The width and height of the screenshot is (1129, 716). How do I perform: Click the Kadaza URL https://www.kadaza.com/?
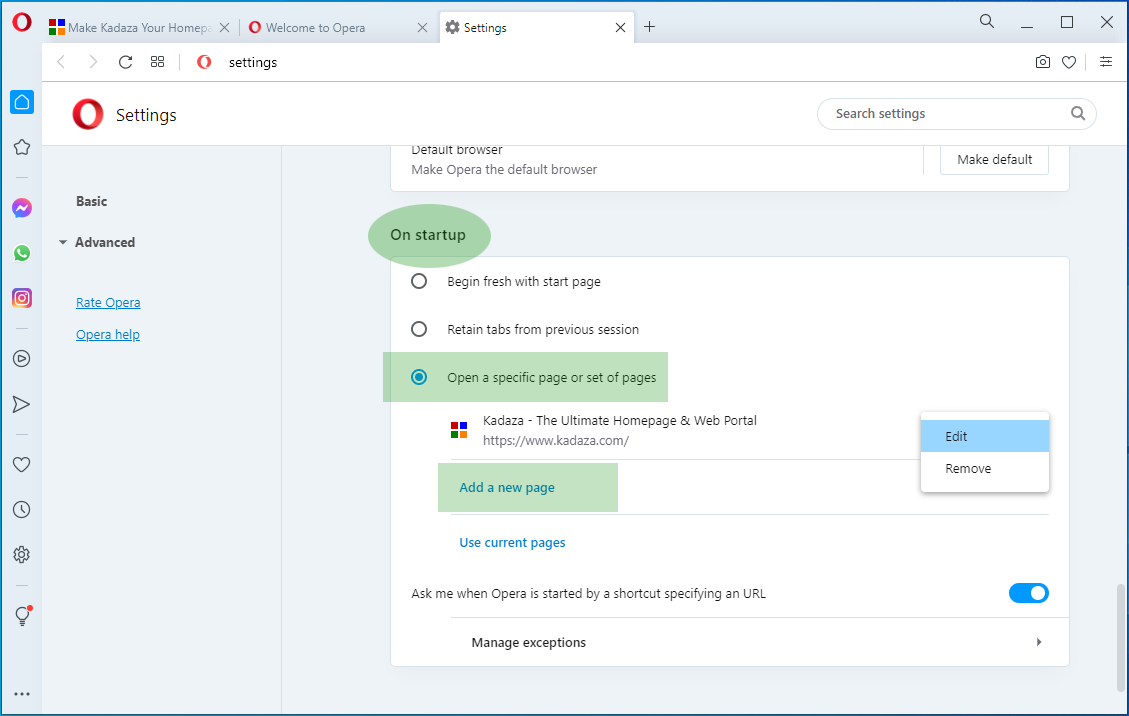pyautogui.click(x=556, y=441)
